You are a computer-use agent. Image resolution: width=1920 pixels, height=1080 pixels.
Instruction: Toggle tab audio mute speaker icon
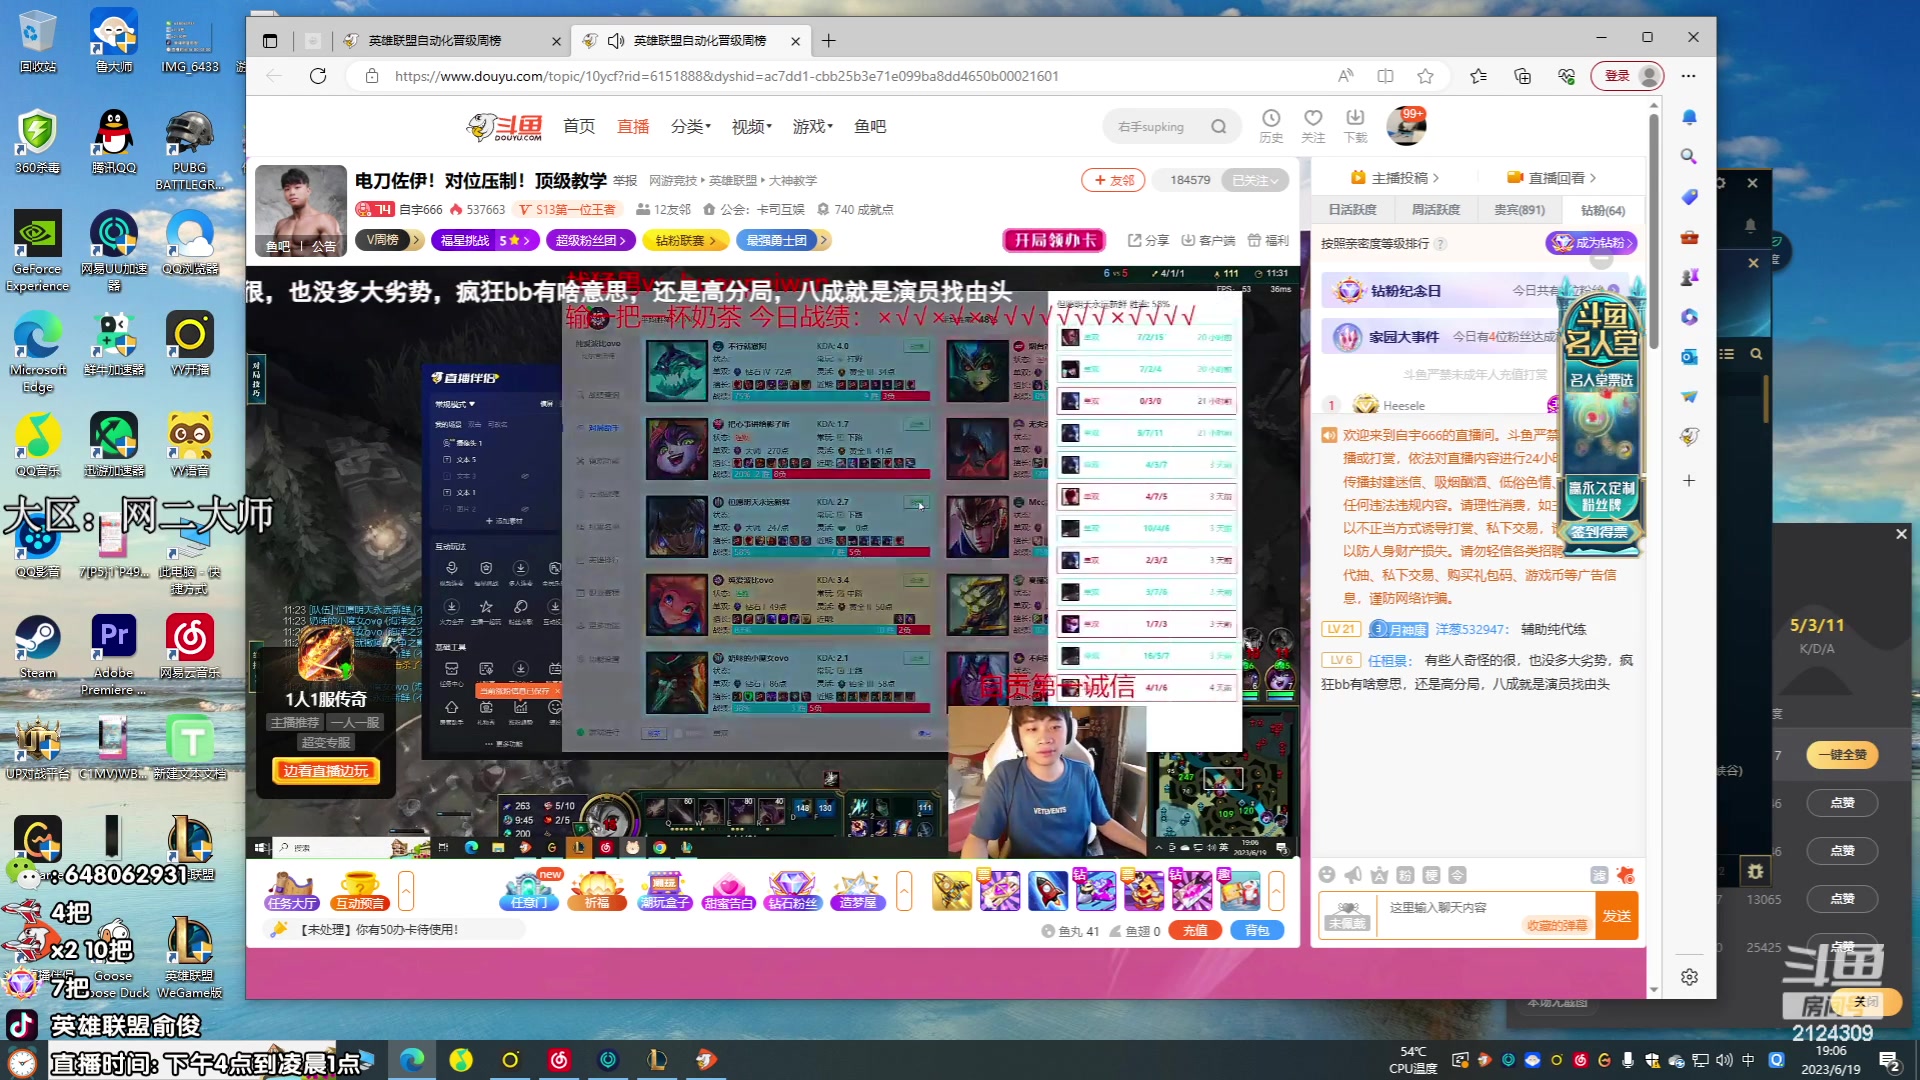615,41
